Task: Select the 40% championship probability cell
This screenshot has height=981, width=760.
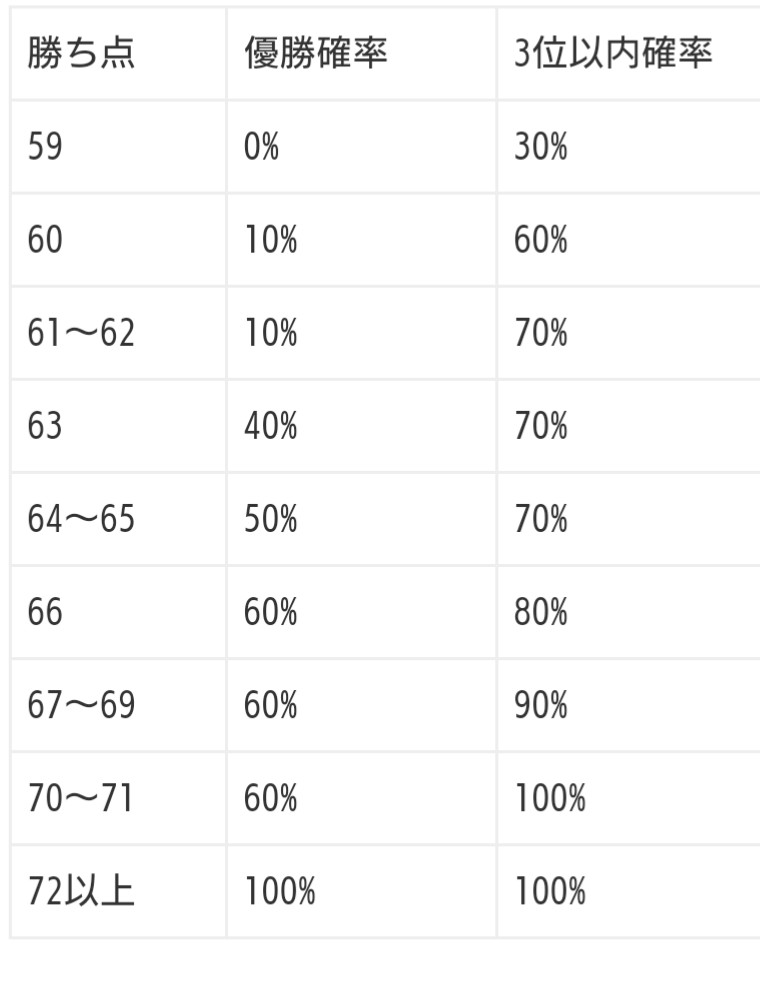Action: coord(270,426)
